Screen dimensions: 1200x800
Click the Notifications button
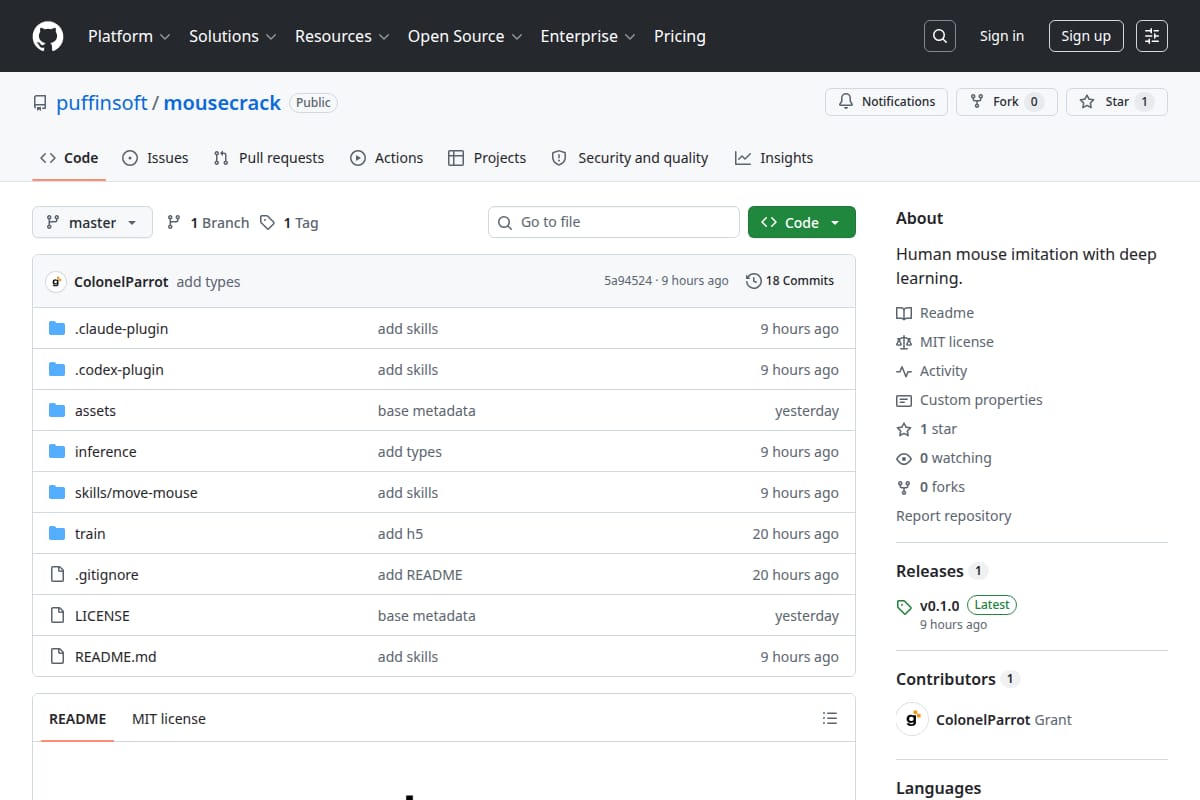click(x=886, y=102)
